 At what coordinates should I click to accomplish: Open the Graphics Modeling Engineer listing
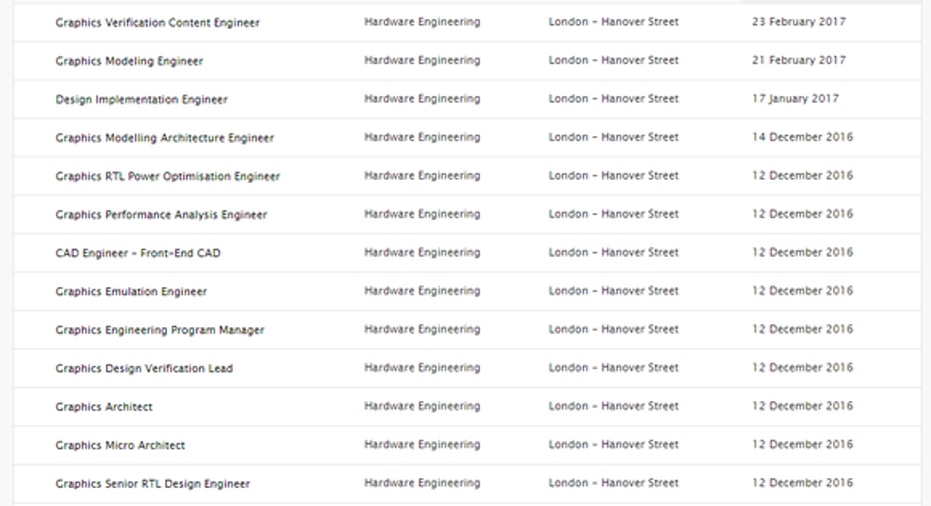[129, 61]
